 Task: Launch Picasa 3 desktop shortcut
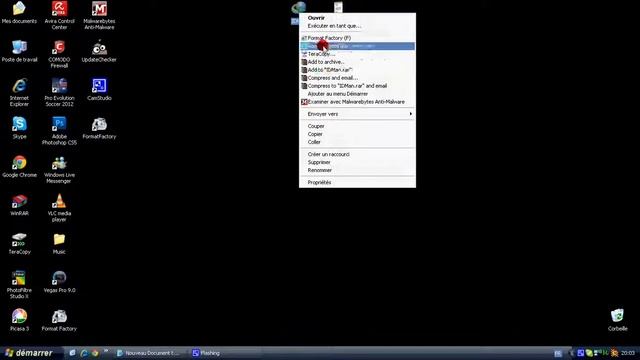coord(19,320)
